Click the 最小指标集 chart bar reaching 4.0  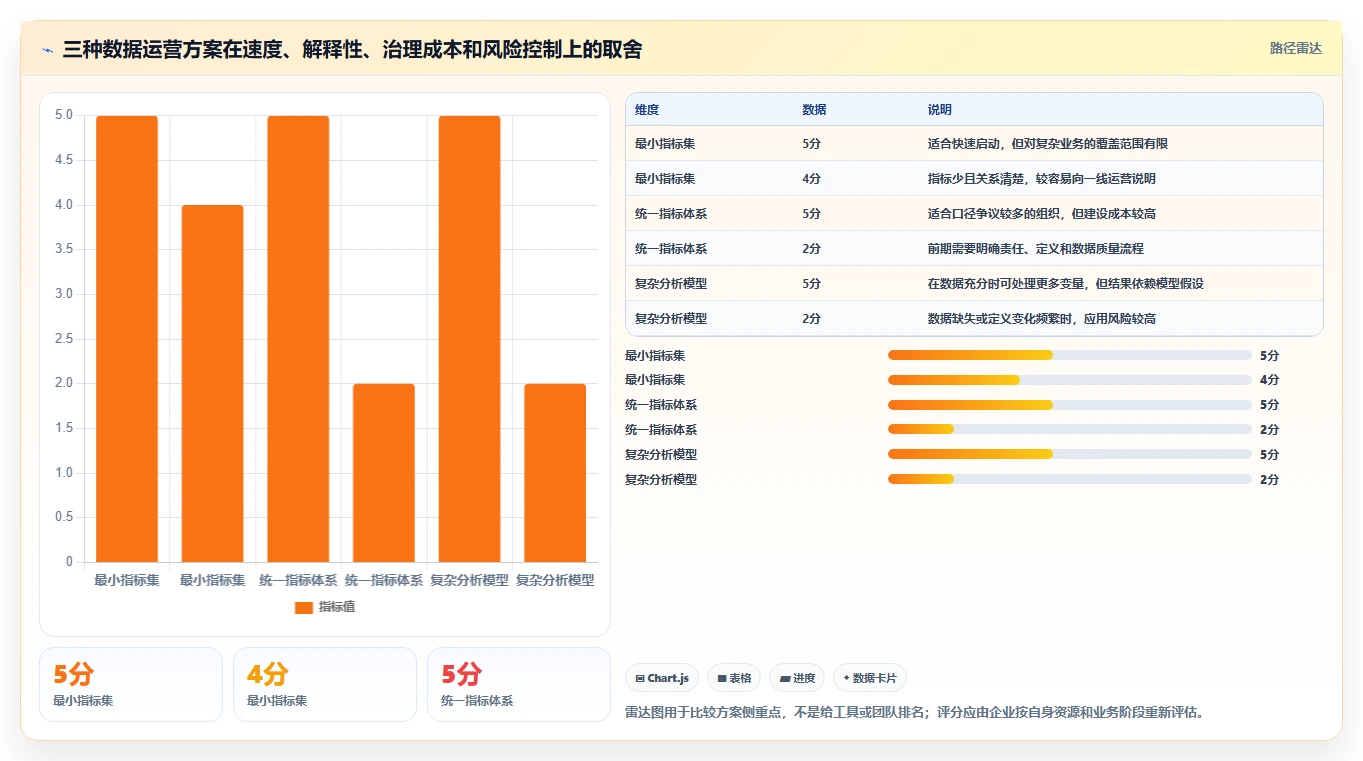[212, 383]
